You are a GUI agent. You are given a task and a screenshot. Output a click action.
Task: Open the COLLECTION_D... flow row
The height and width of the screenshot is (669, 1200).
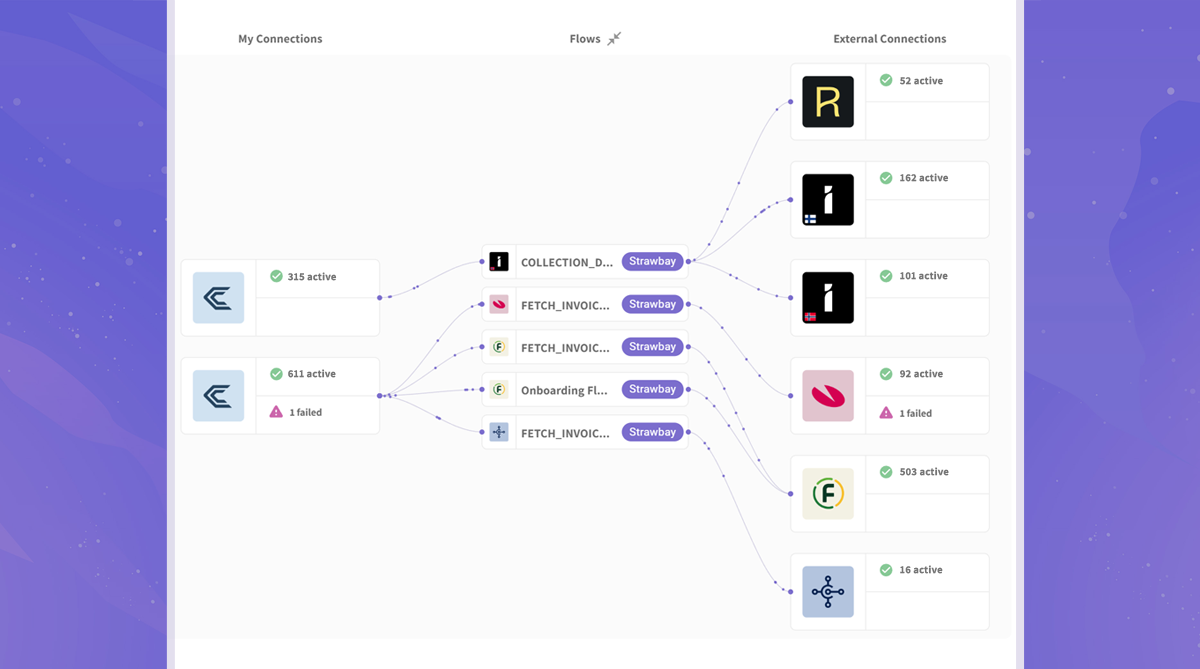pyautogui.click(x=567, y=263)
